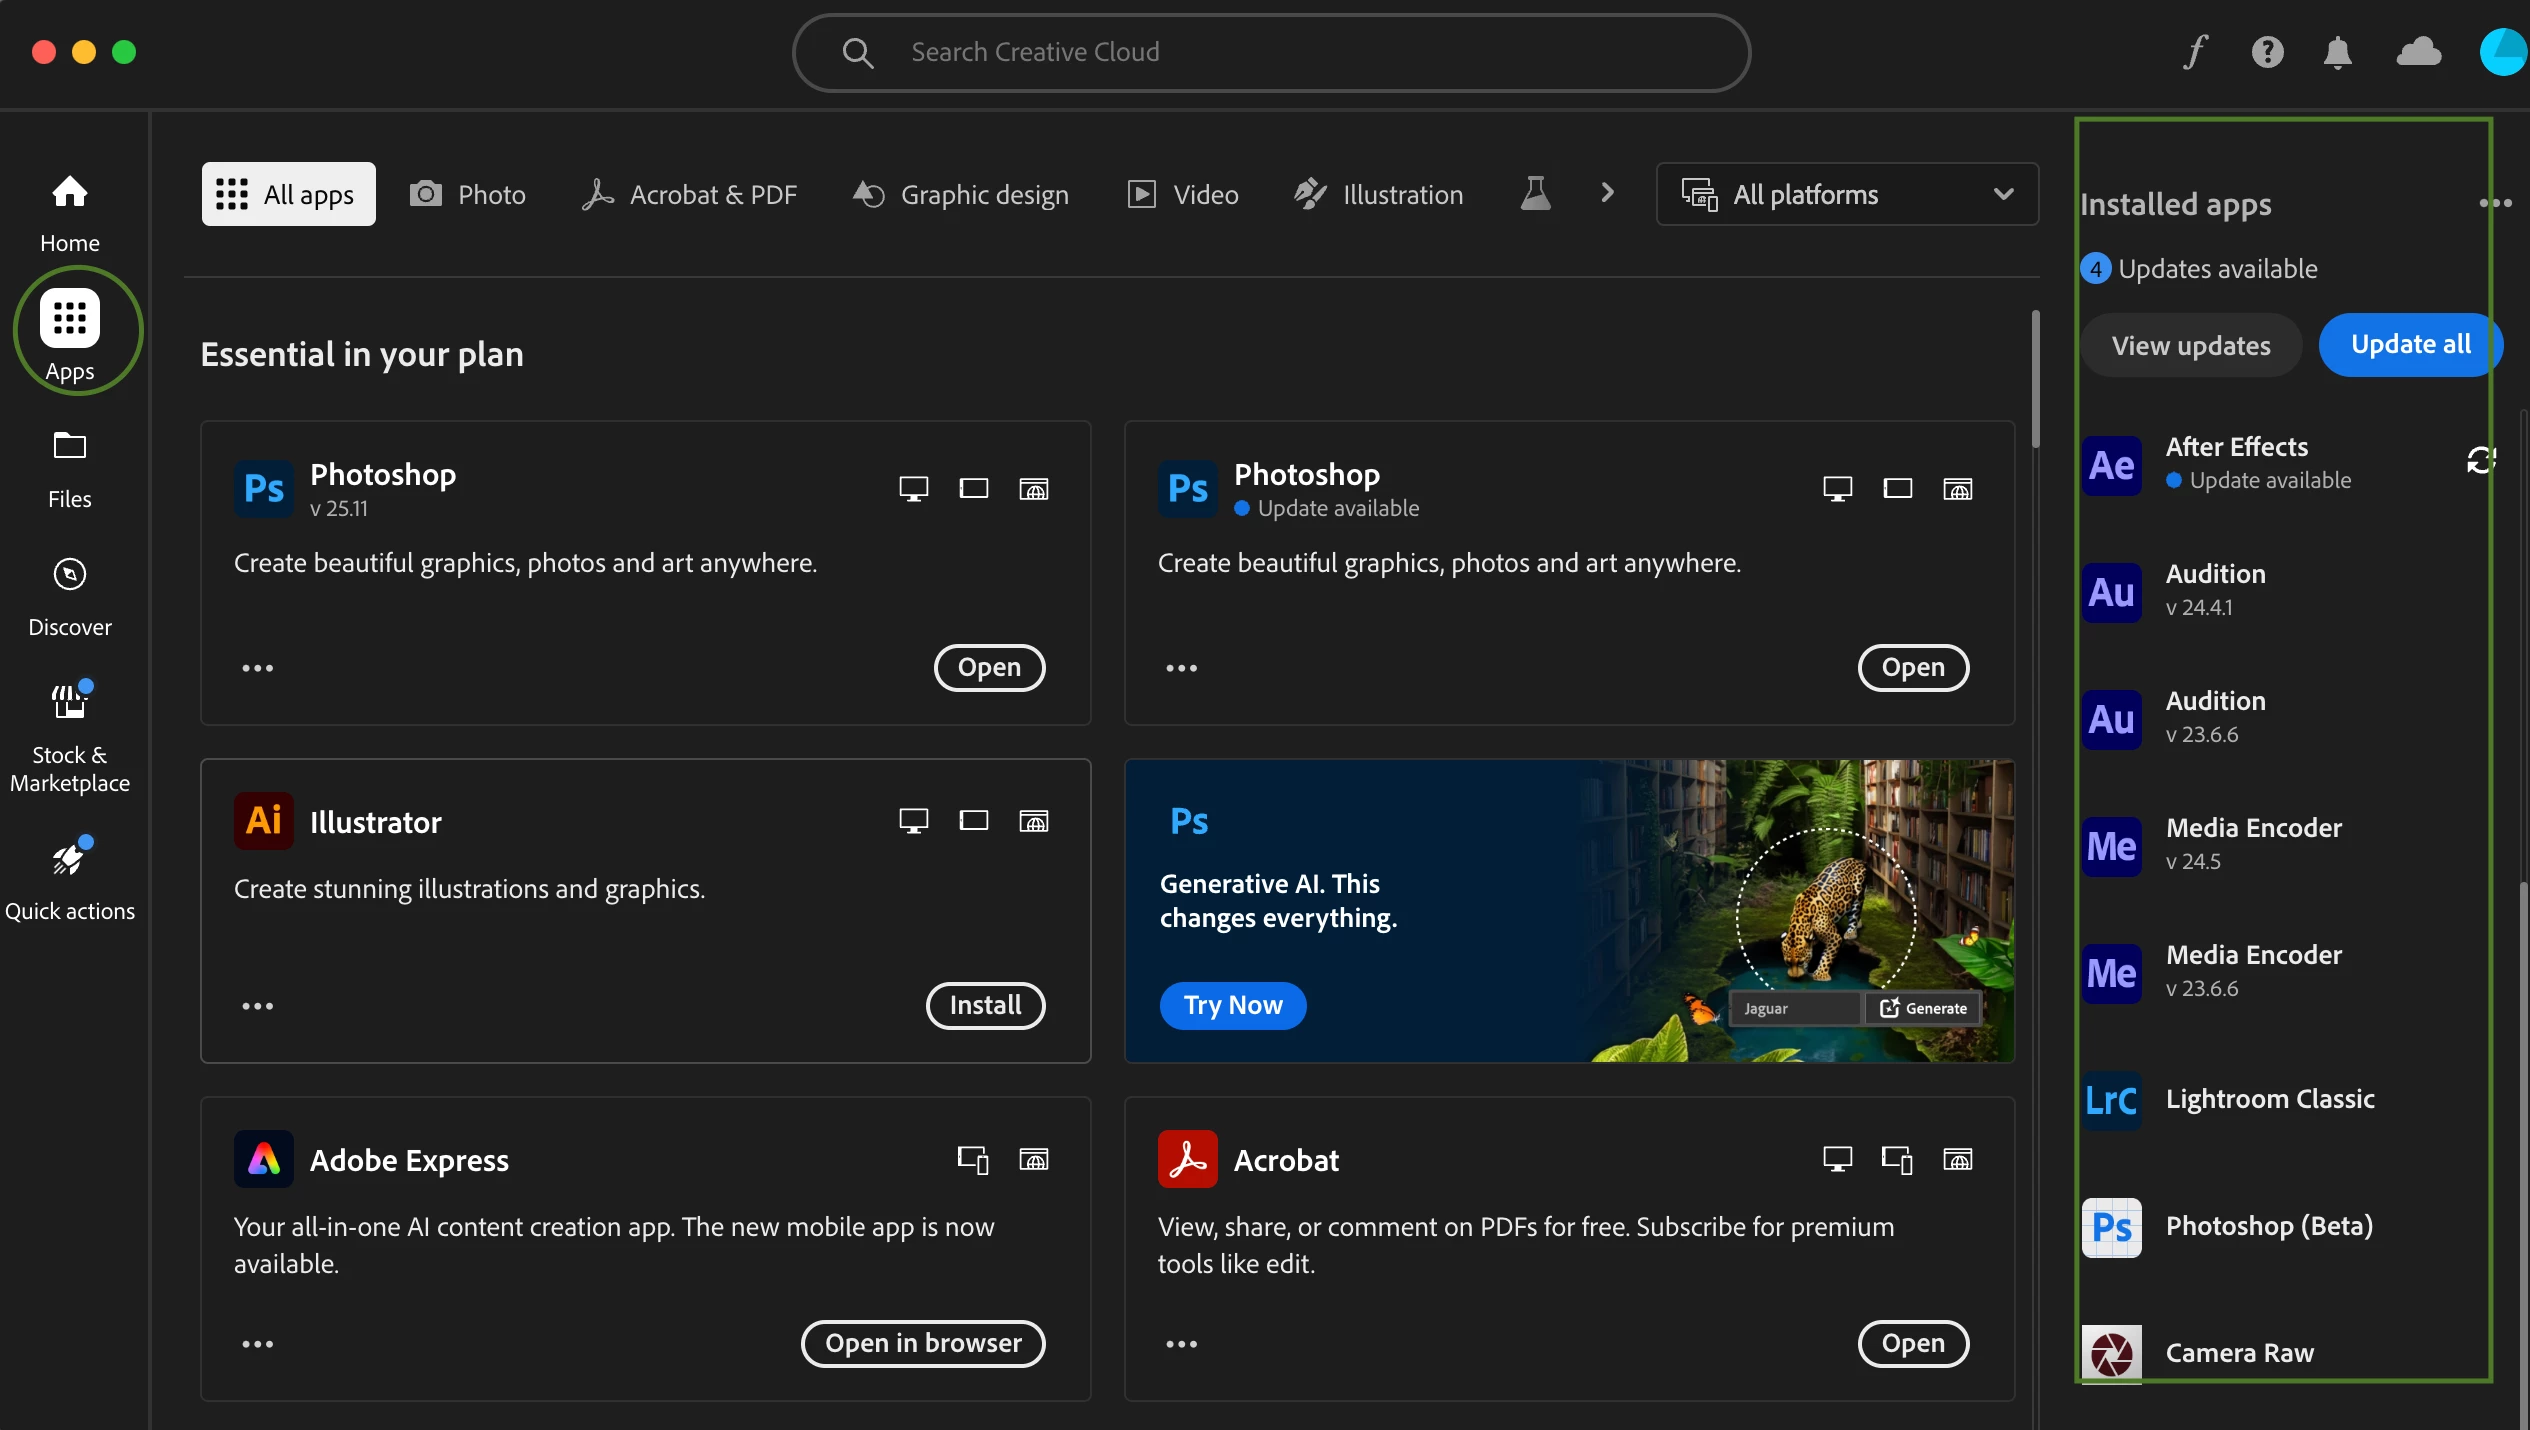Click the Search Creative Cloud field

pos(1270,52)
